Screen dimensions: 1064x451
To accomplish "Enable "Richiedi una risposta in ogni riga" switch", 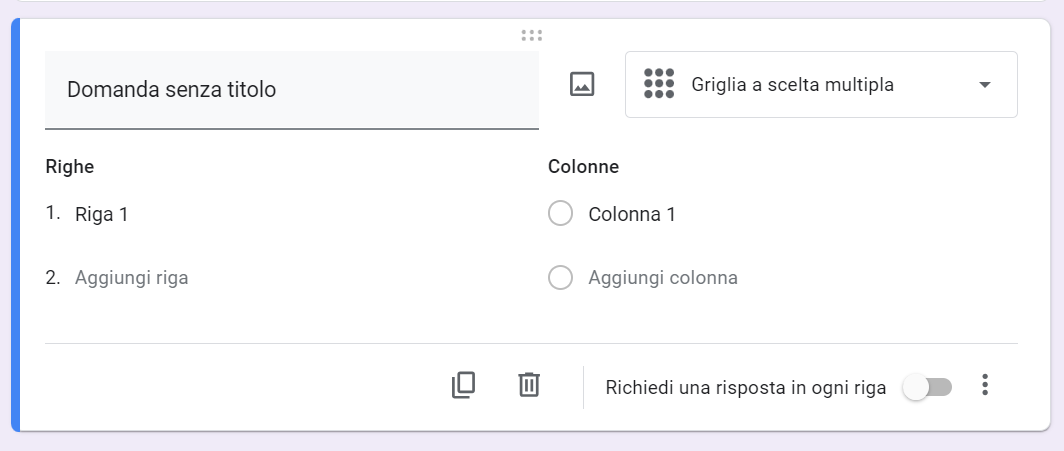I will tap(927, 387).
